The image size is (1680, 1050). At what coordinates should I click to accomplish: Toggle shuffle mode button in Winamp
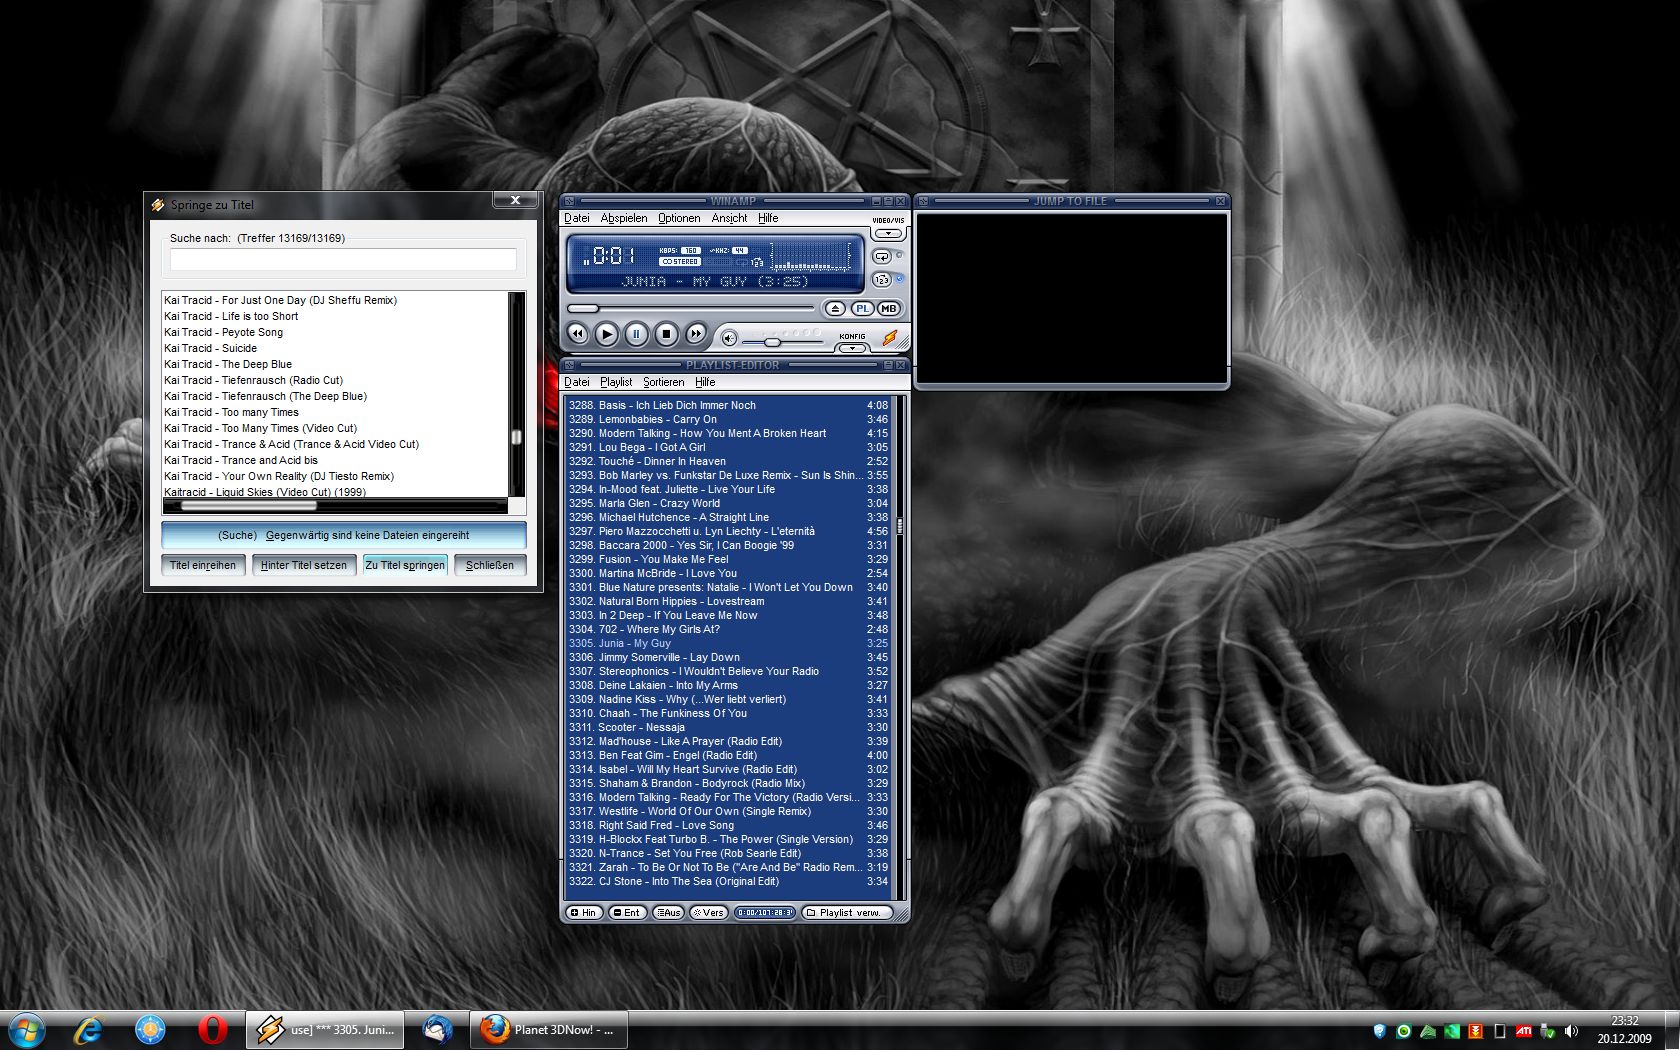[x=882, y=280]
